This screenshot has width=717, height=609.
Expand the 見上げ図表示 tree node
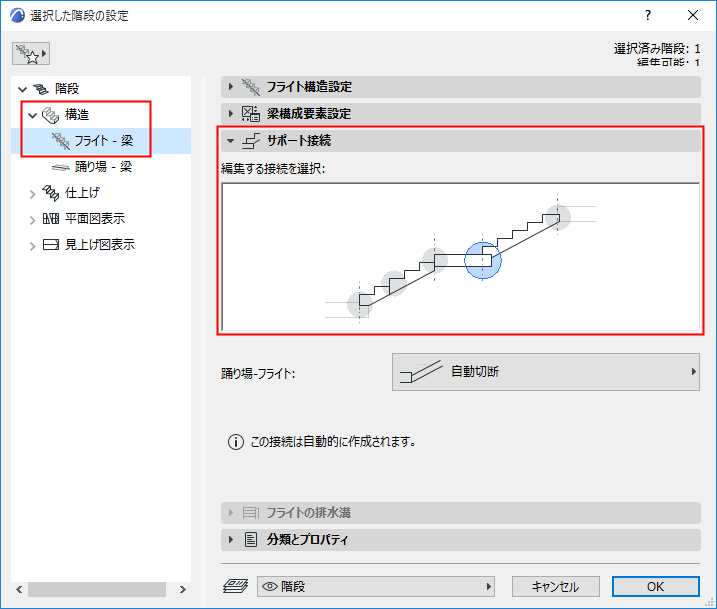click(x=32, y=246)
